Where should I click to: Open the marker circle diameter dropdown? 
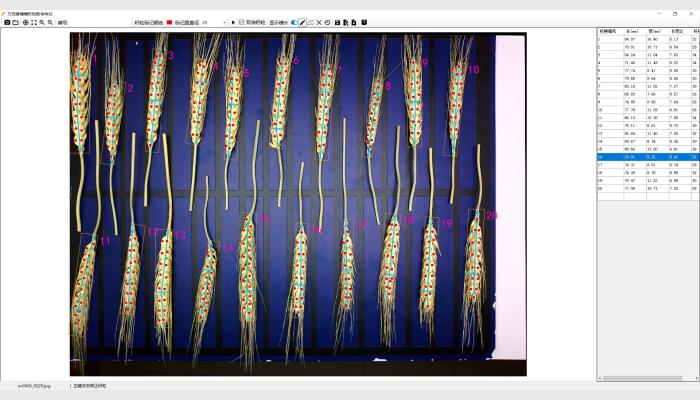pos(224,22)
